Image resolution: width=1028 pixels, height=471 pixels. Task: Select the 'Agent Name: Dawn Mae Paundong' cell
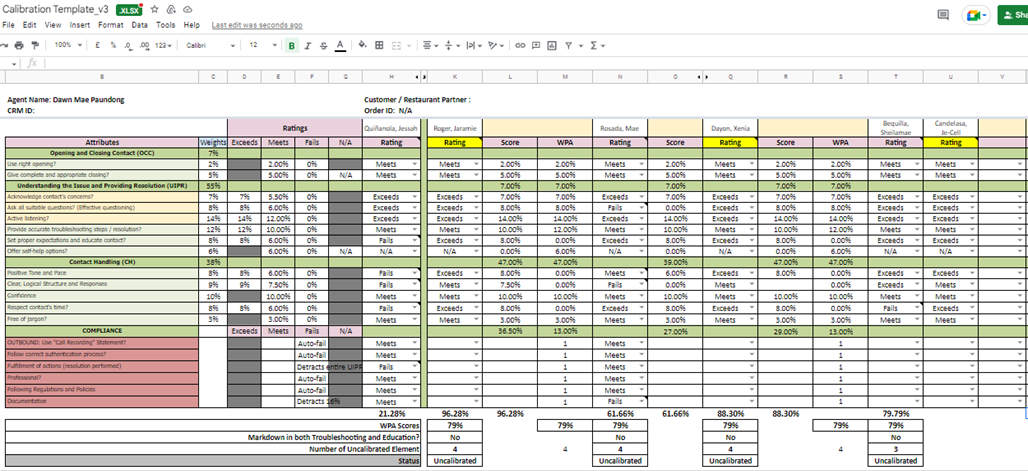click(102, 100)
